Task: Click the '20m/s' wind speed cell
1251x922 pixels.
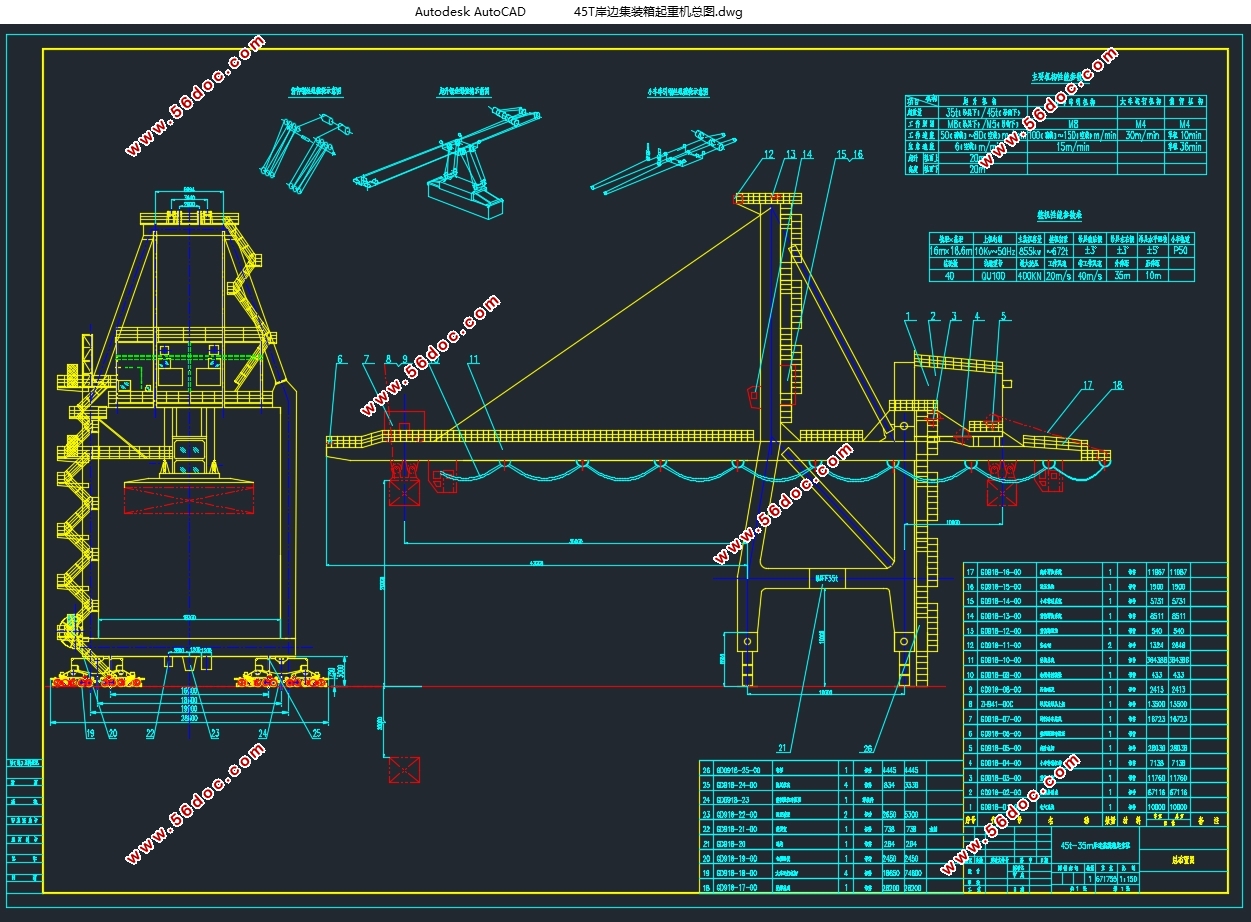Action: (x=1058, y=276)
